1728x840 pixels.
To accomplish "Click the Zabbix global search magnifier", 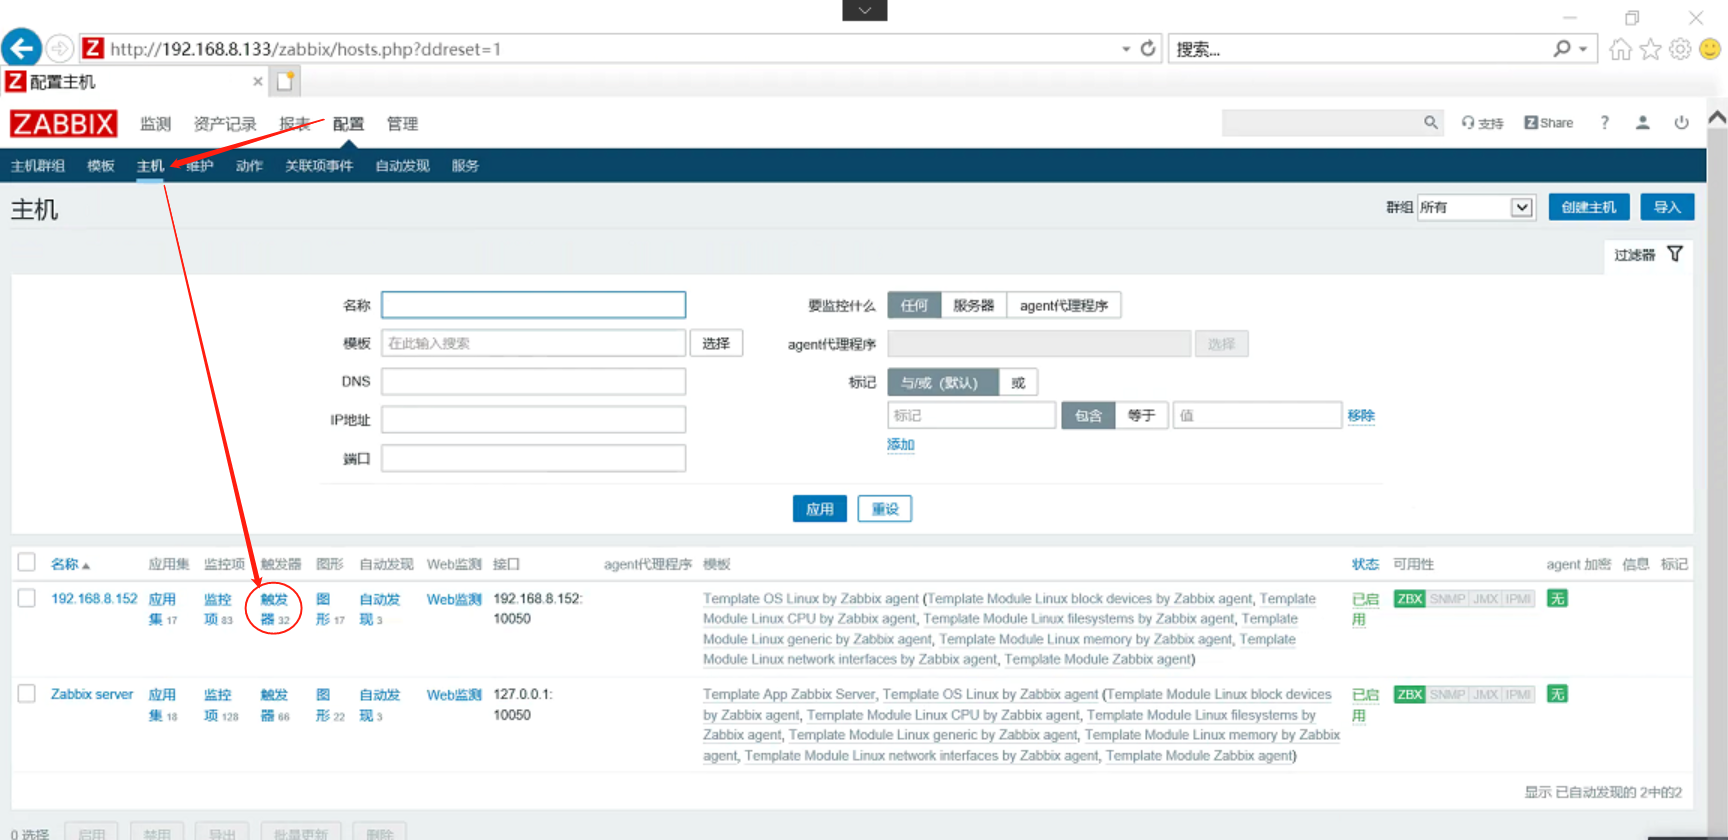I will [1431, 122].
